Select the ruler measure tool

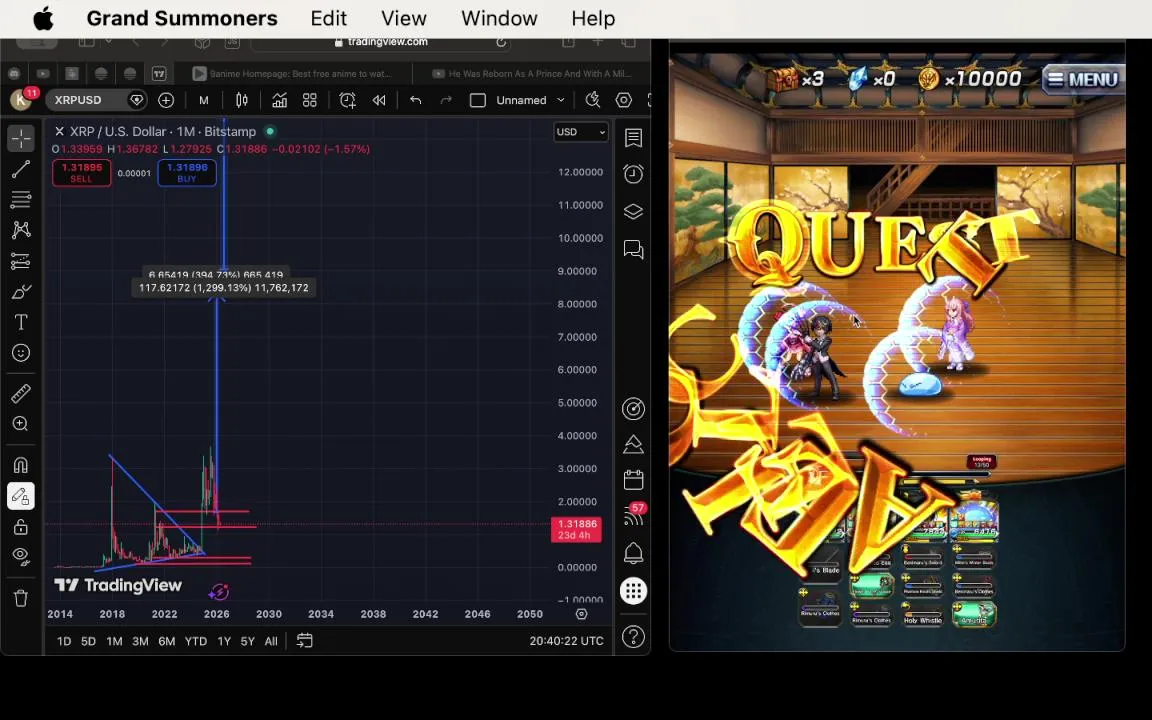click(x=21, y=394)
